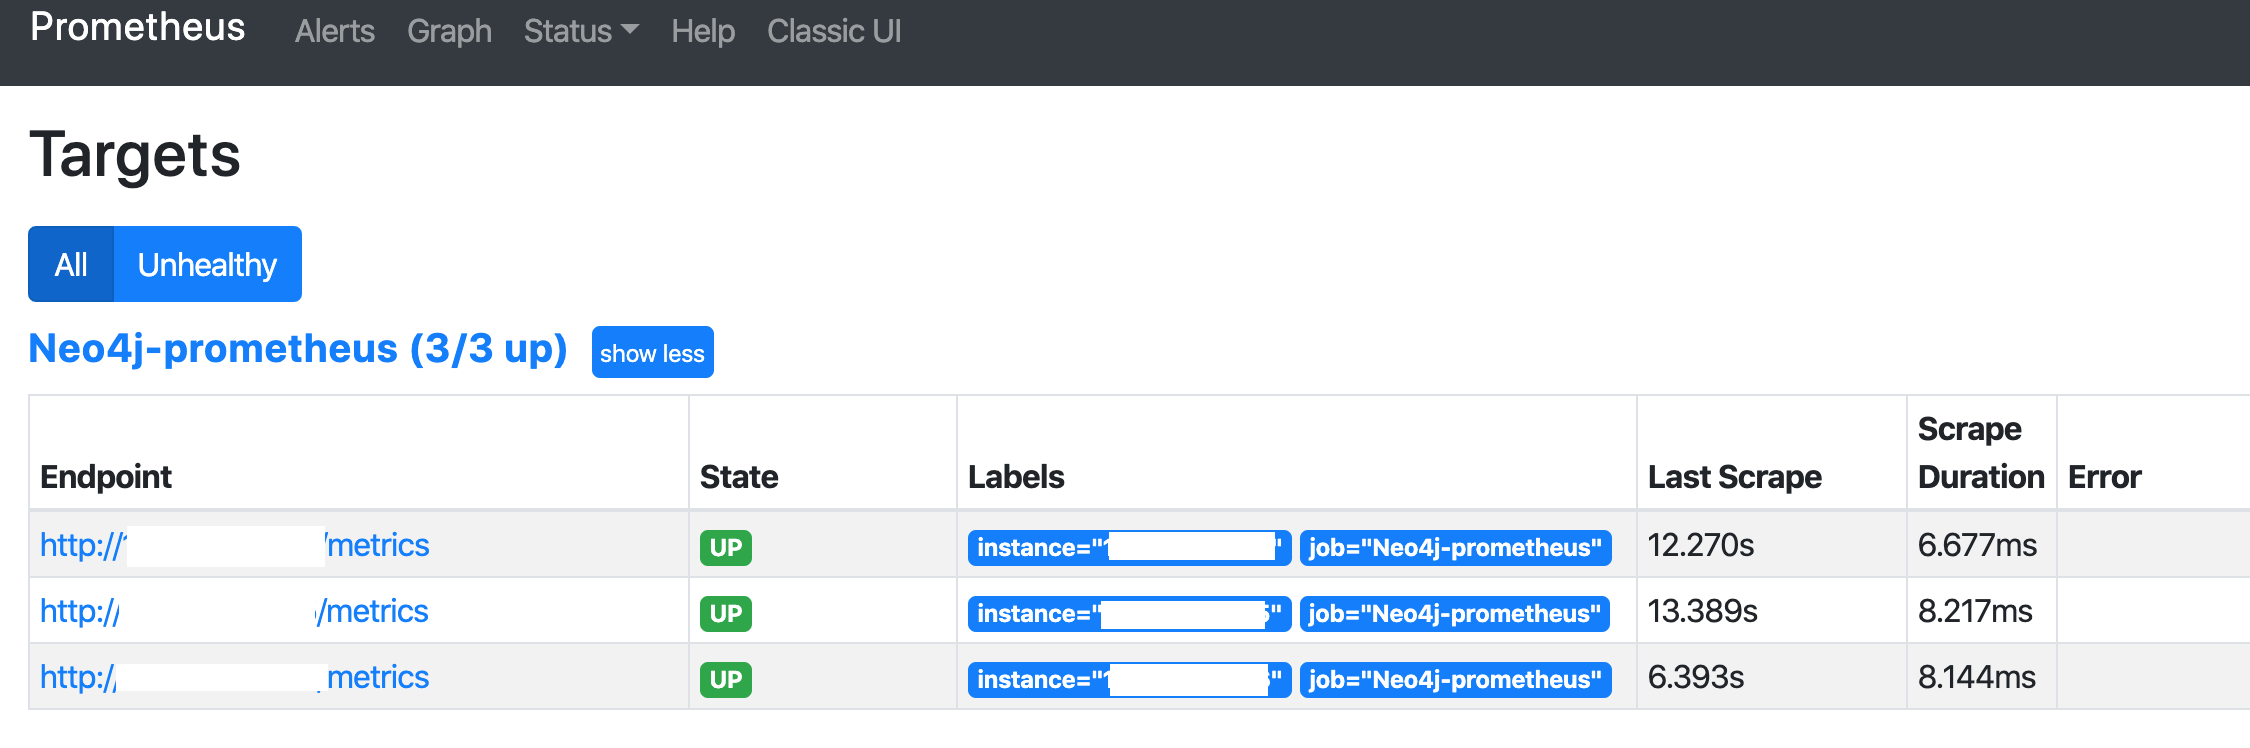Image resolution: width=2250 pixels, height=748 pixels.
Task: Open the Help page
Action: (x=703, y=31)
